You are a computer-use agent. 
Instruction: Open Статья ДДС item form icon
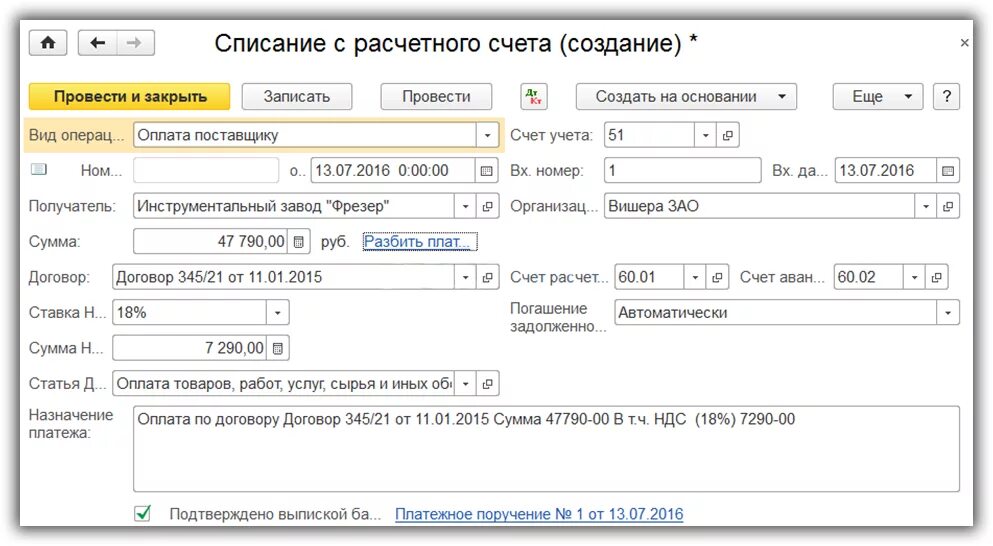tap(487, 384)
